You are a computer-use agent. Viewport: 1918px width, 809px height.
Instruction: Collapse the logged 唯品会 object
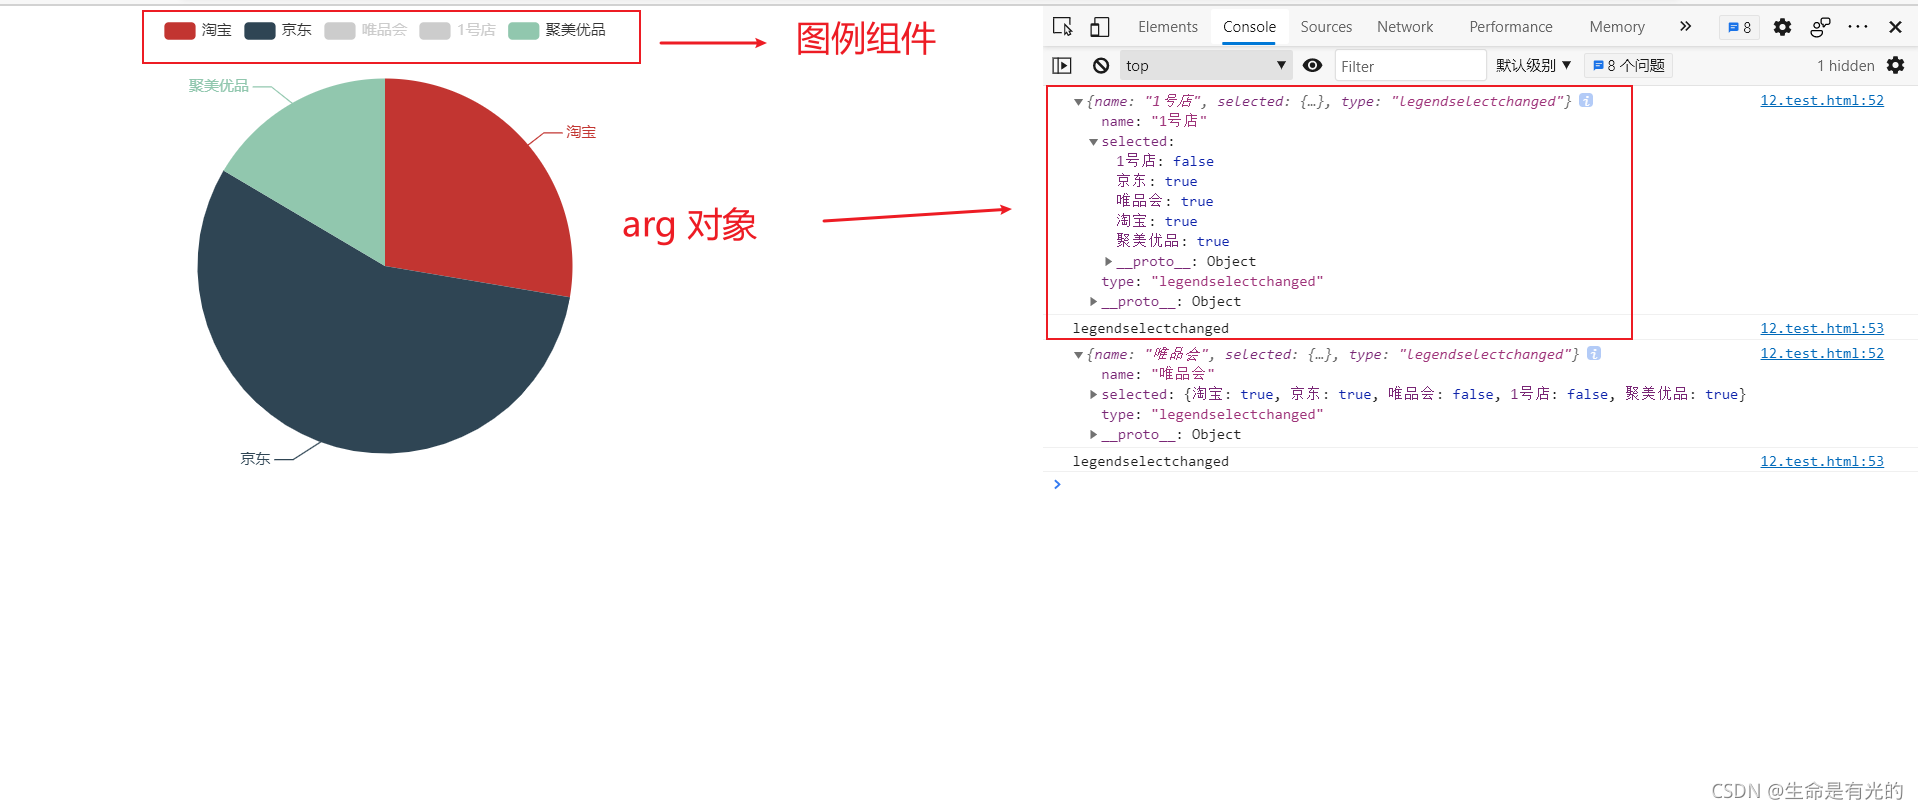click(x=1078, y=355)
